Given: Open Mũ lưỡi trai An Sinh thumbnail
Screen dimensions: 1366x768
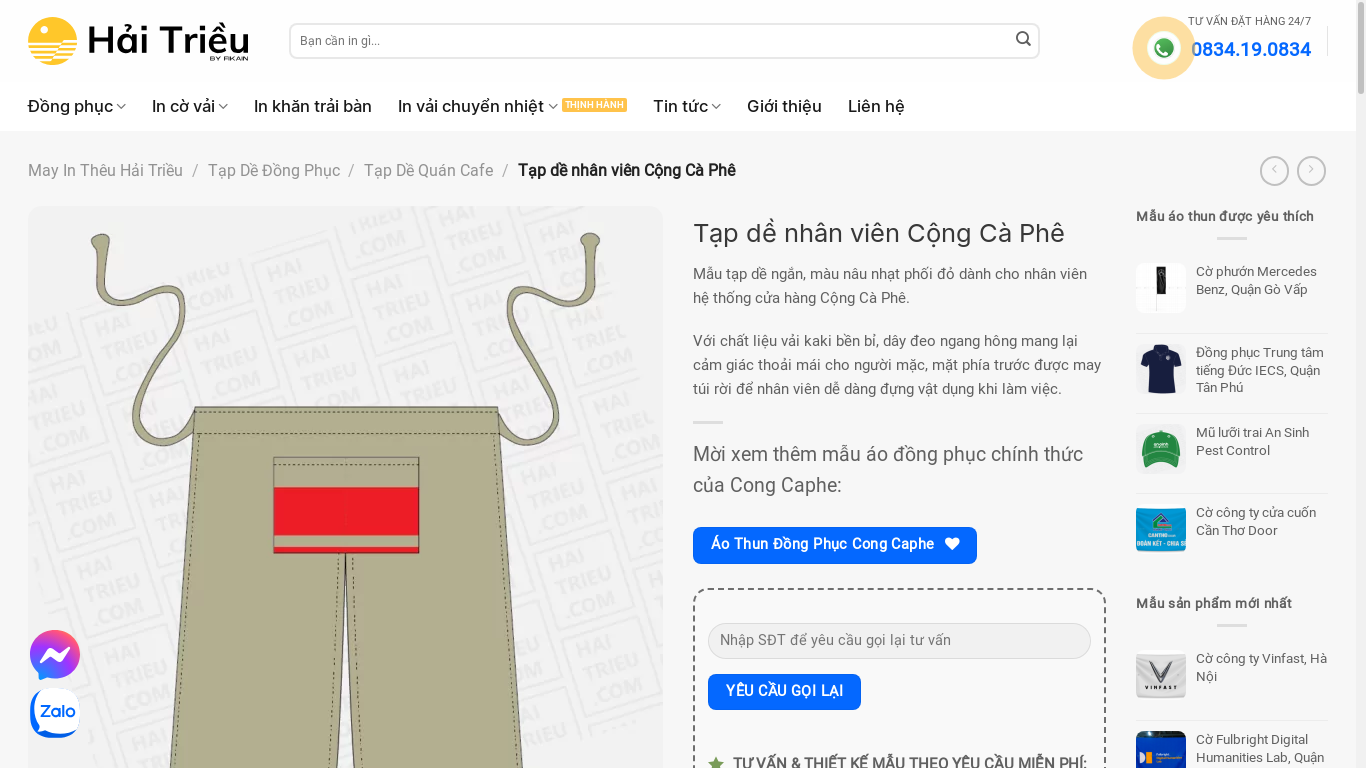Looking at the screenshot, I should point(1161,449).
